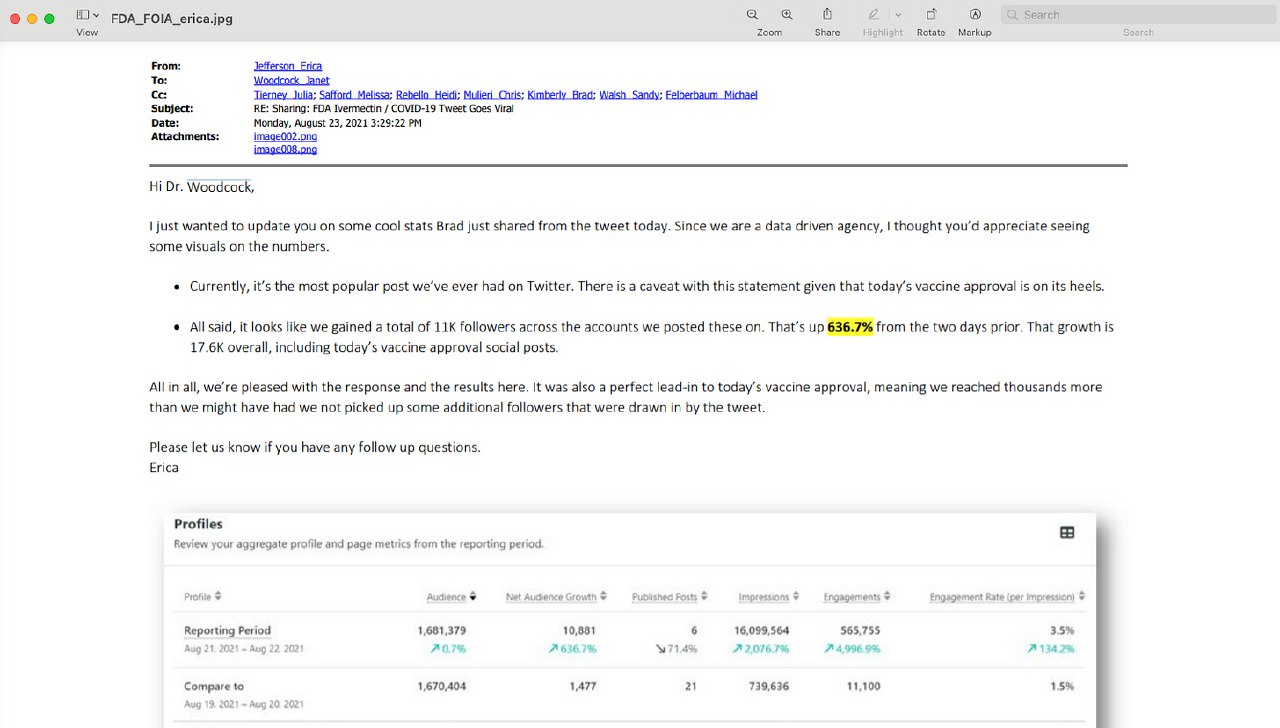1280x728 pixels.
Task: Expand the View options chevron
Action: pos(95,15)
